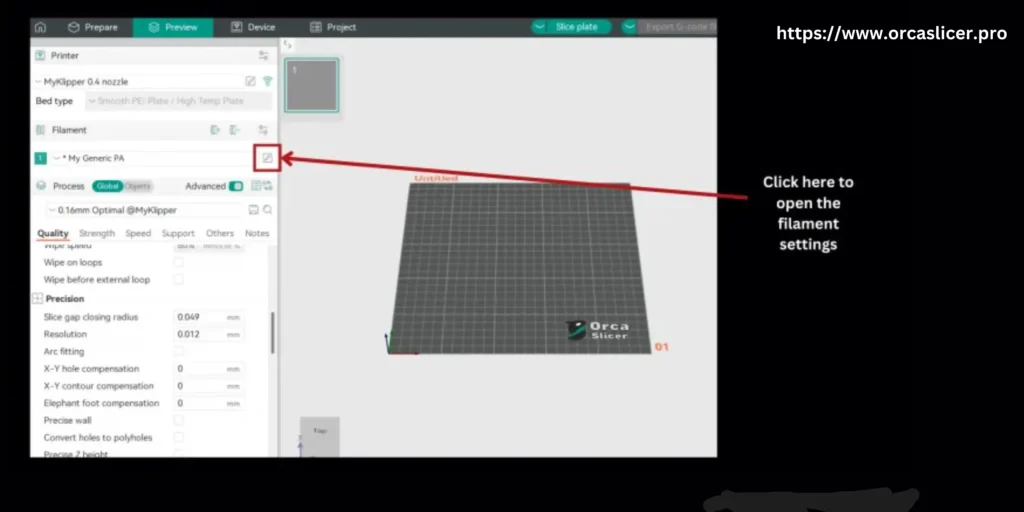Open printer section settings sliders icon
The image size is (1024, 512).
point(263,56)
